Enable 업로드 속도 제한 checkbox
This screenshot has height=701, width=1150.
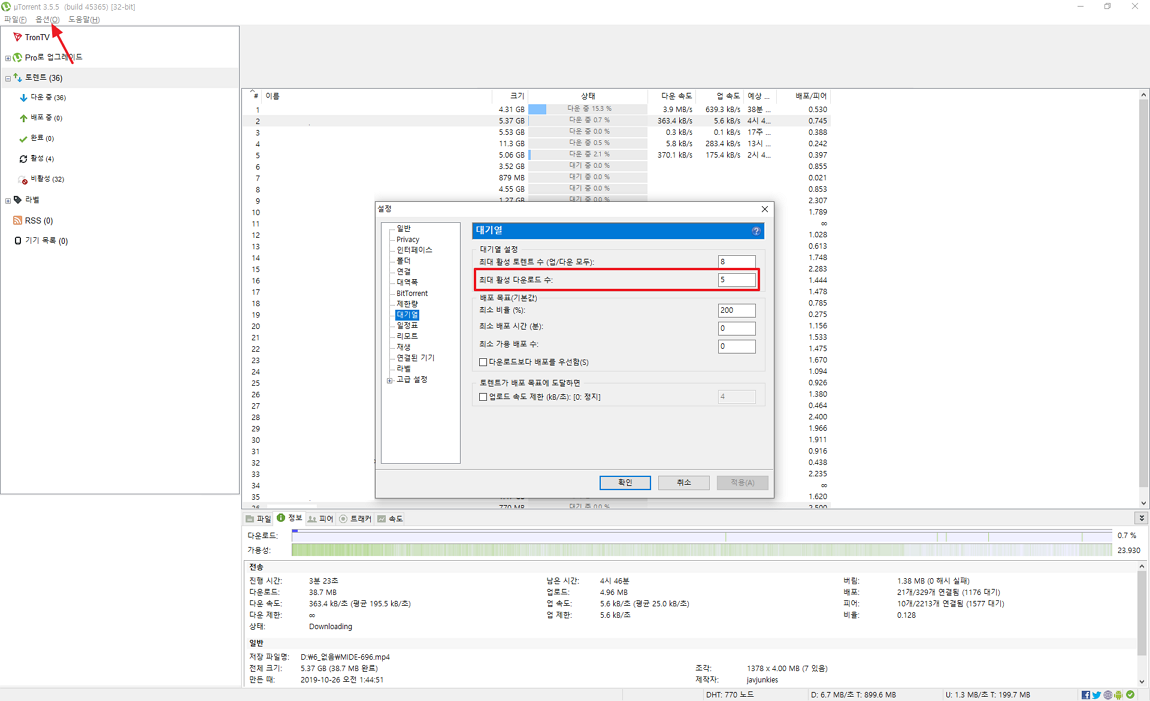(483, 397)
